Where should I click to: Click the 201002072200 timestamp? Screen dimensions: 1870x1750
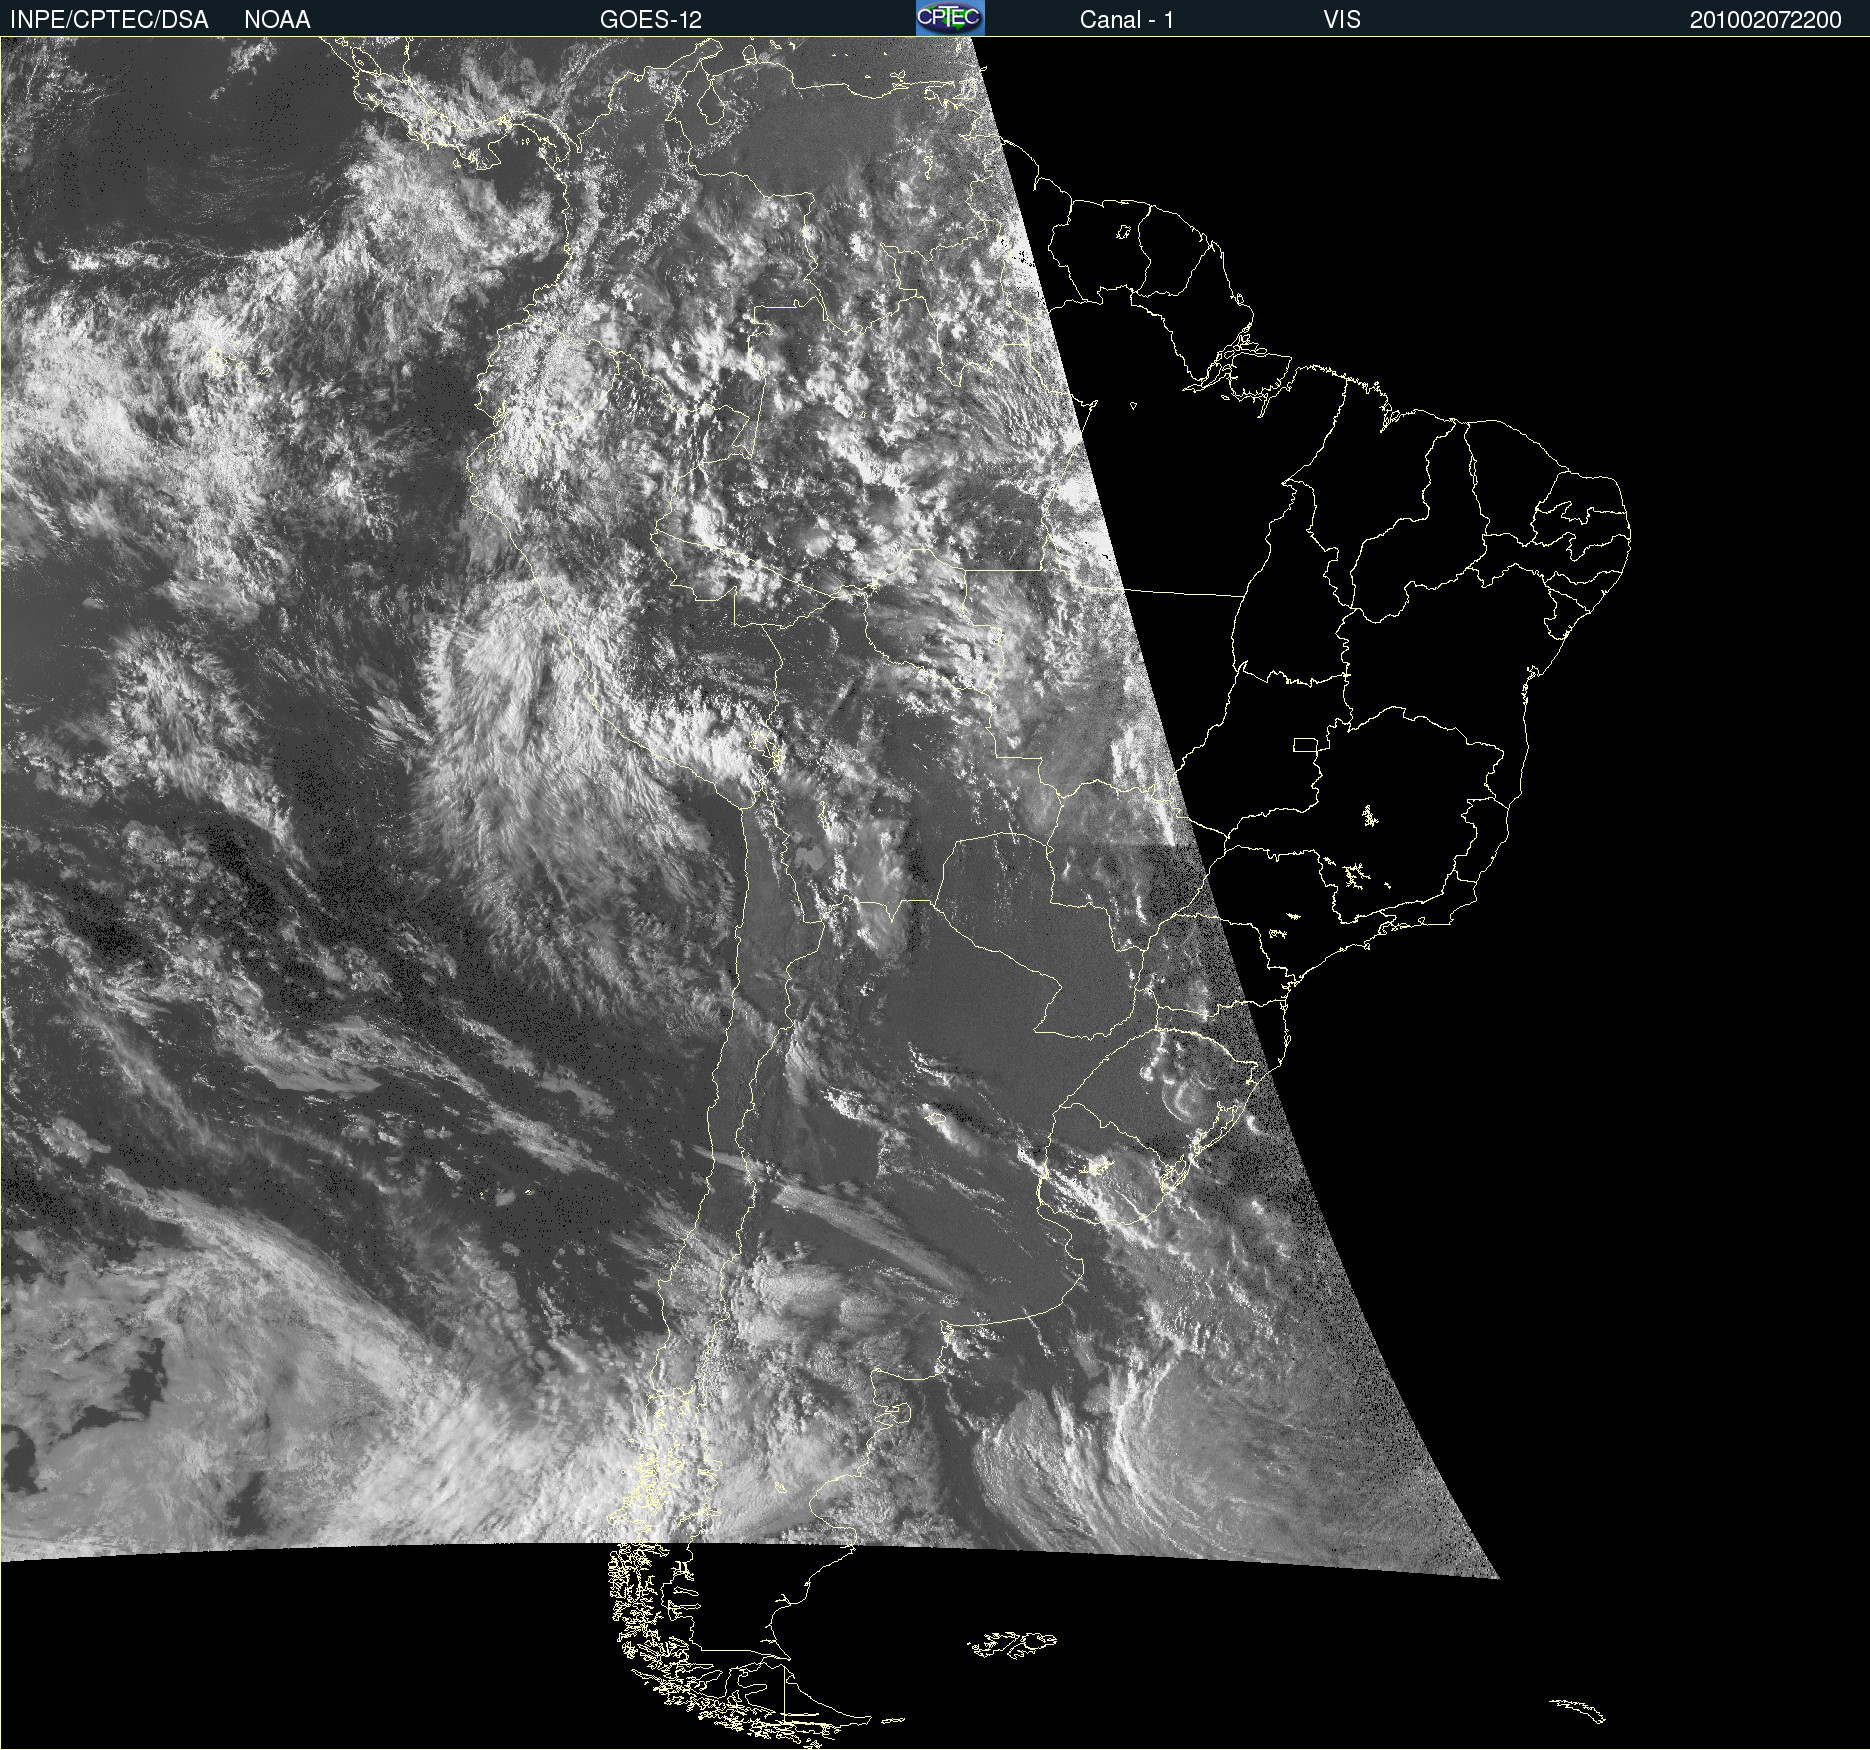[1766, 20]
